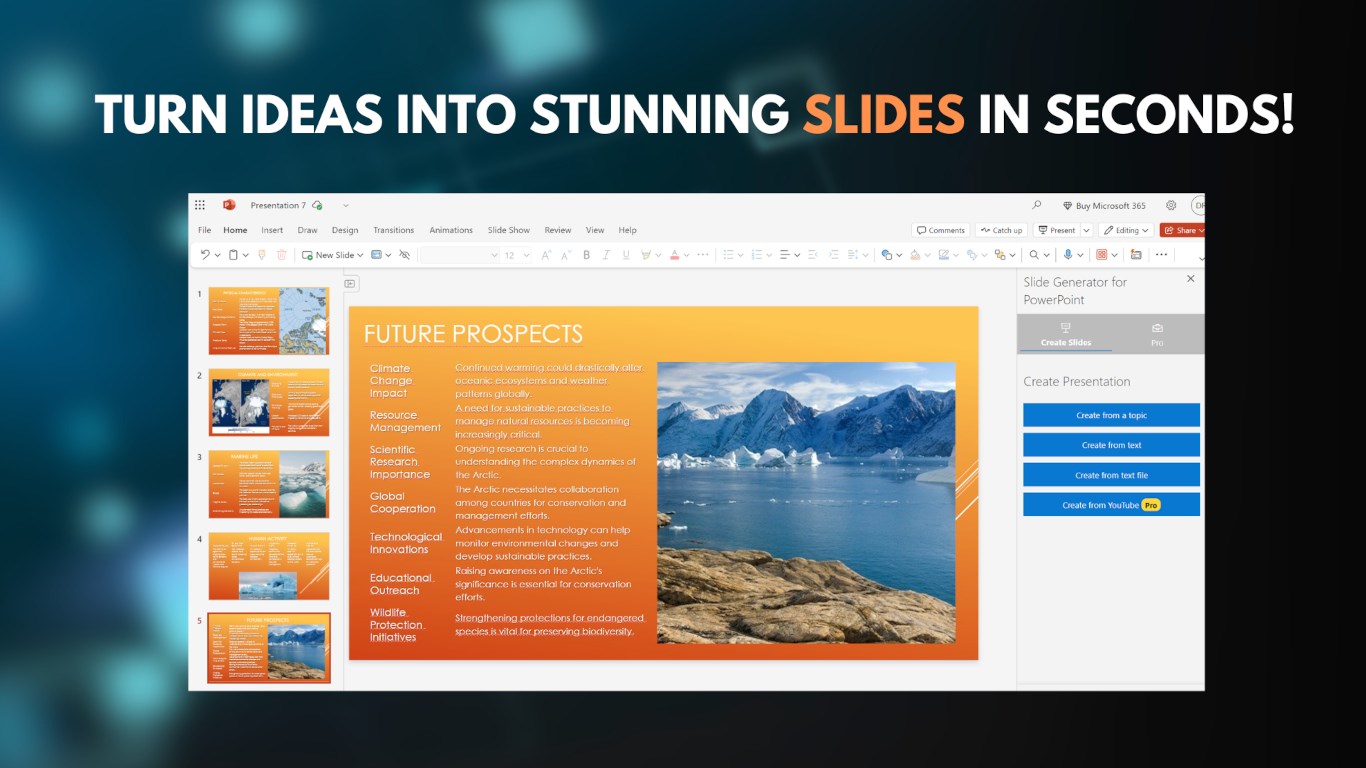Click the Create from text file button
1366x768 pixels.
1111,475
